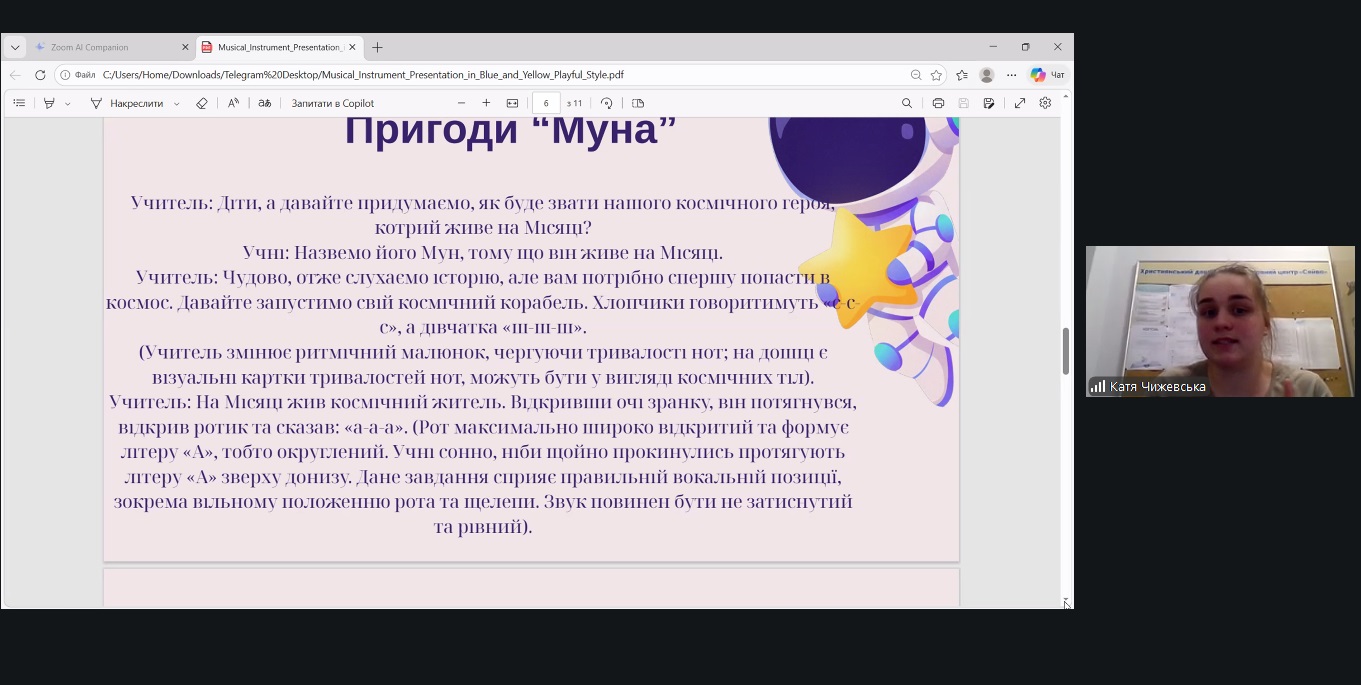Screen dimensions: 1361x685
Task: Toggle fit to width view
Action: [512, 103]
